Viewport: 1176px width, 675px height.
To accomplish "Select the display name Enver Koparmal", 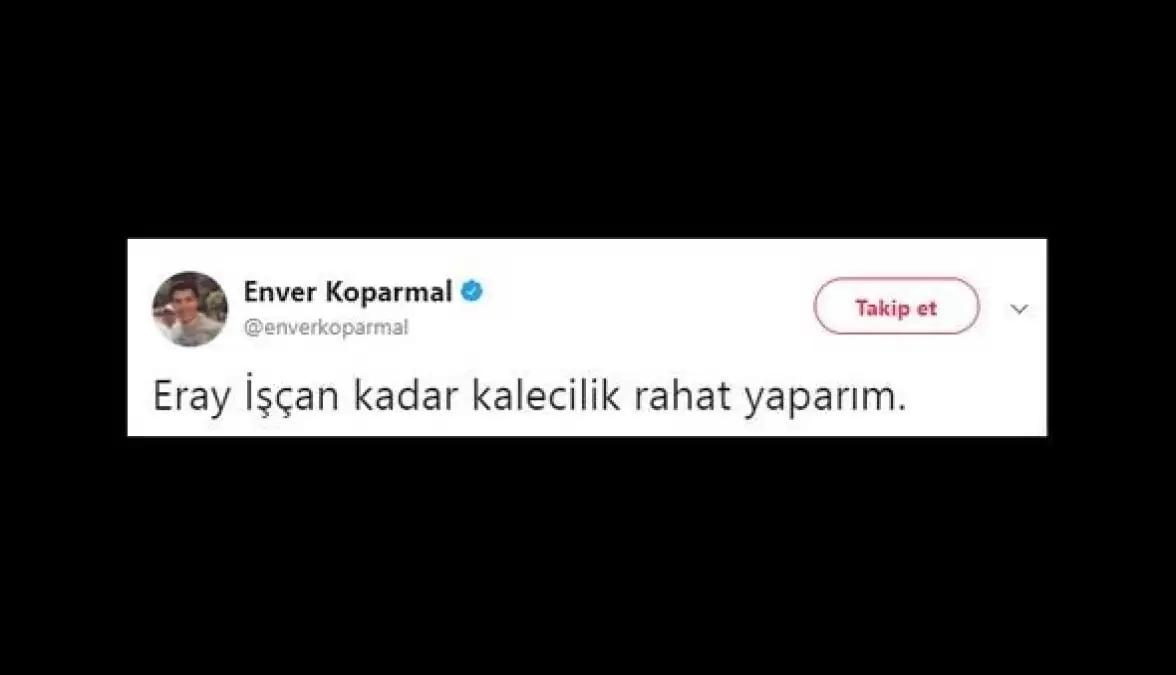I will coord(348,292).
